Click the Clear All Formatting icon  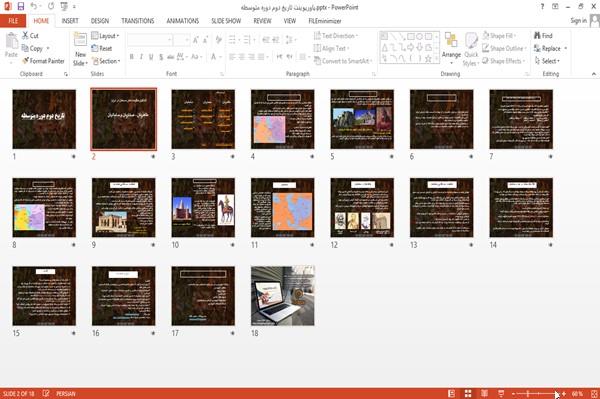218,40
